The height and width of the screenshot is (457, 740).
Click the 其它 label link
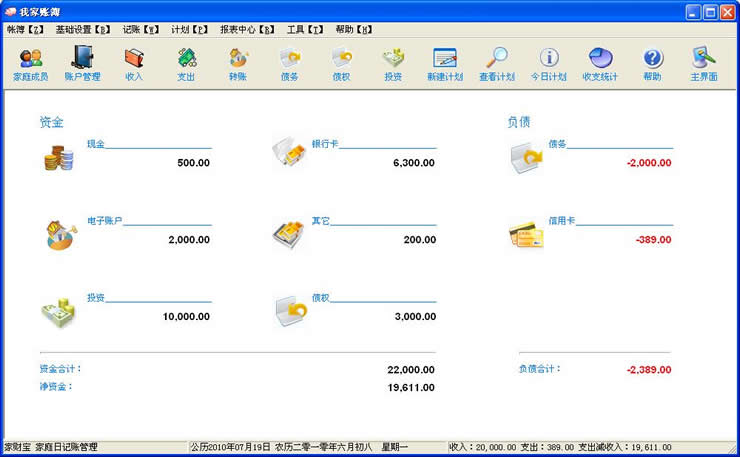click(320, 220)
